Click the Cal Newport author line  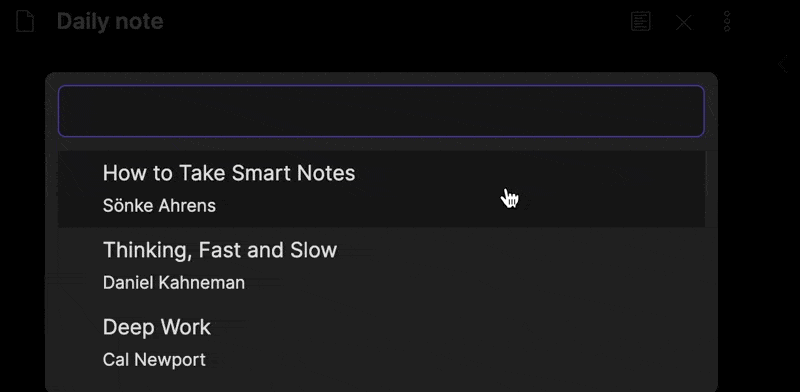pos(154,359)
